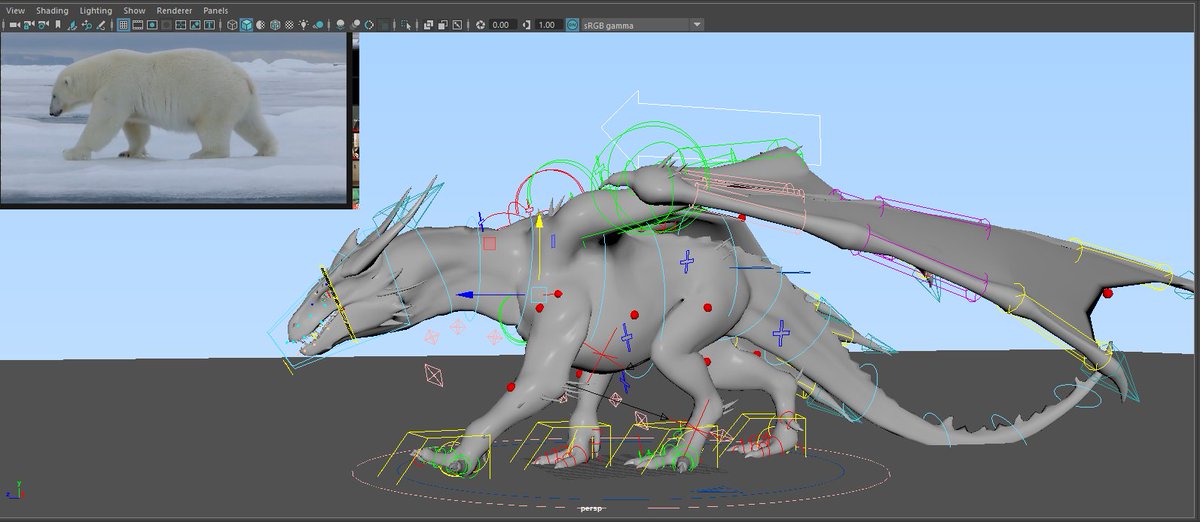Open the Camera Attributes icon
This screenshot has width=1200, height=522.
43,24
